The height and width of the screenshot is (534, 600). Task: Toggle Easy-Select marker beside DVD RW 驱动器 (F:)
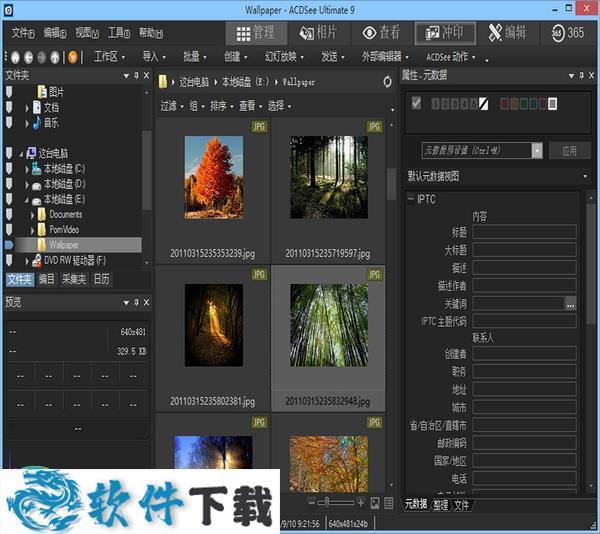(9, 260)
